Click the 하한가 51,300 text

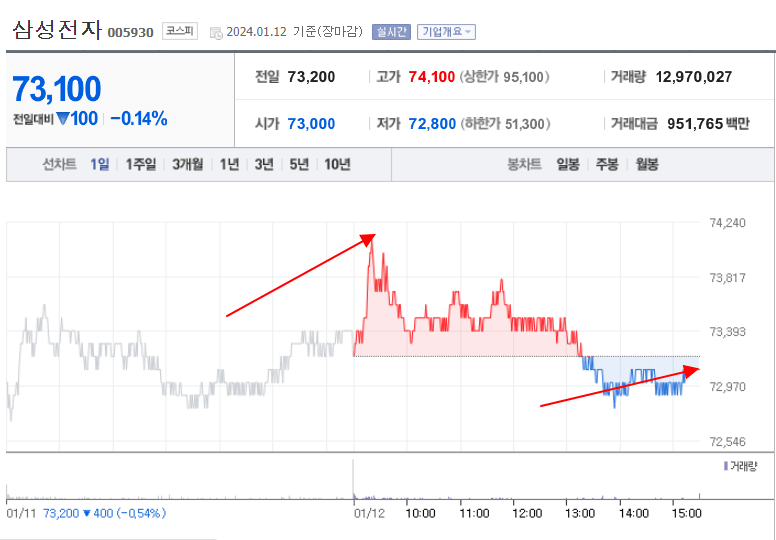[505, 124]
